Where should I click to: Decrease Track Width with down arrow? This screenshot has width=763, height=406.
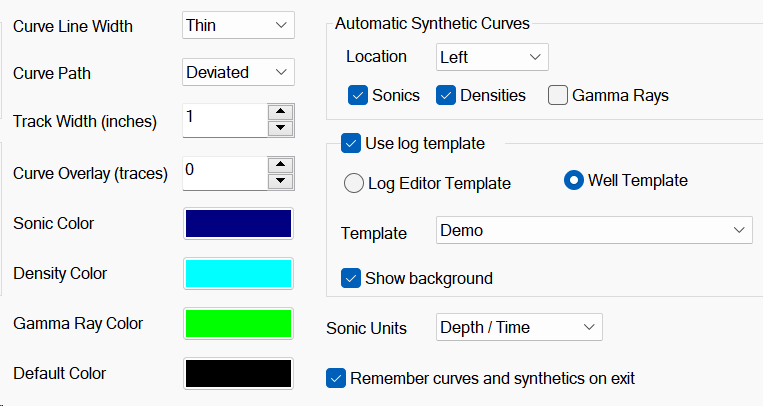(x=281, y=128)
